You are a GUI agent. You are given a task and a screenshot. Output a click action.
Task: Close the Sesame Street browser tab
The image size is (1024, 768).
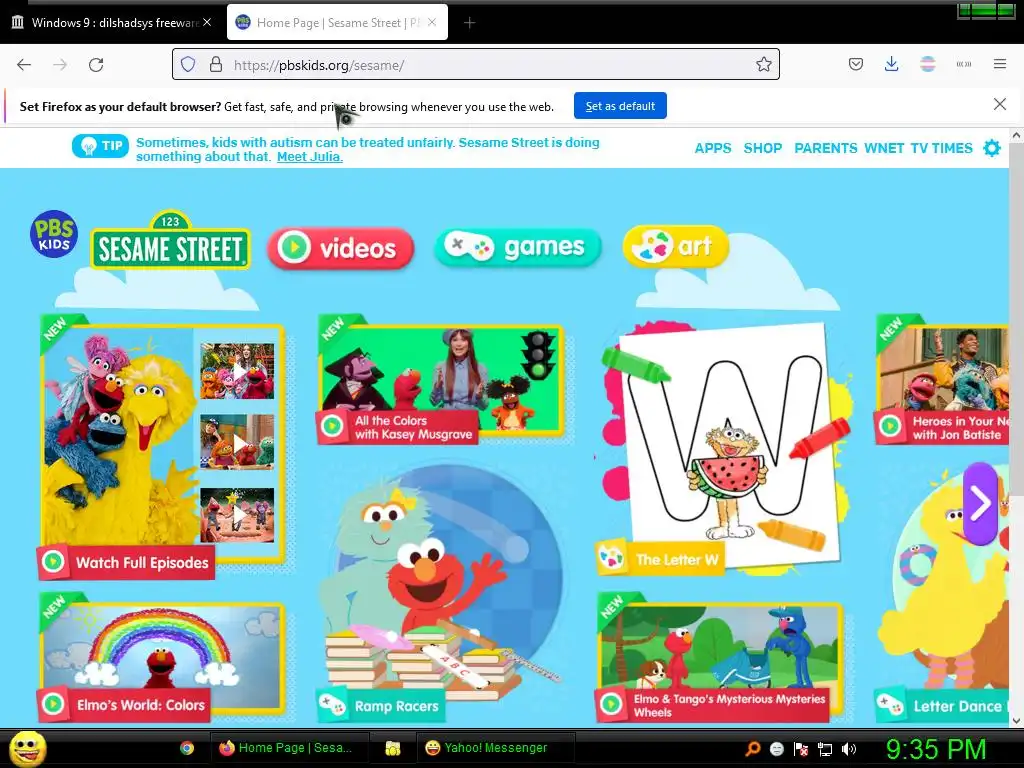coord(432,22)
